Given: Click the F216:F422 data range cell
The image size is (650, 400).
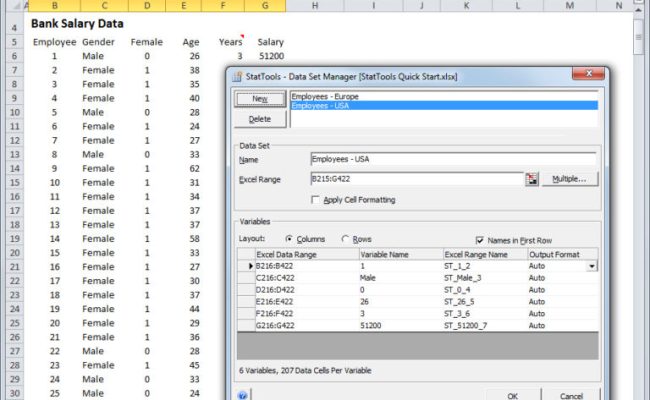Looking at the screenshot, I should click(307, 314).
